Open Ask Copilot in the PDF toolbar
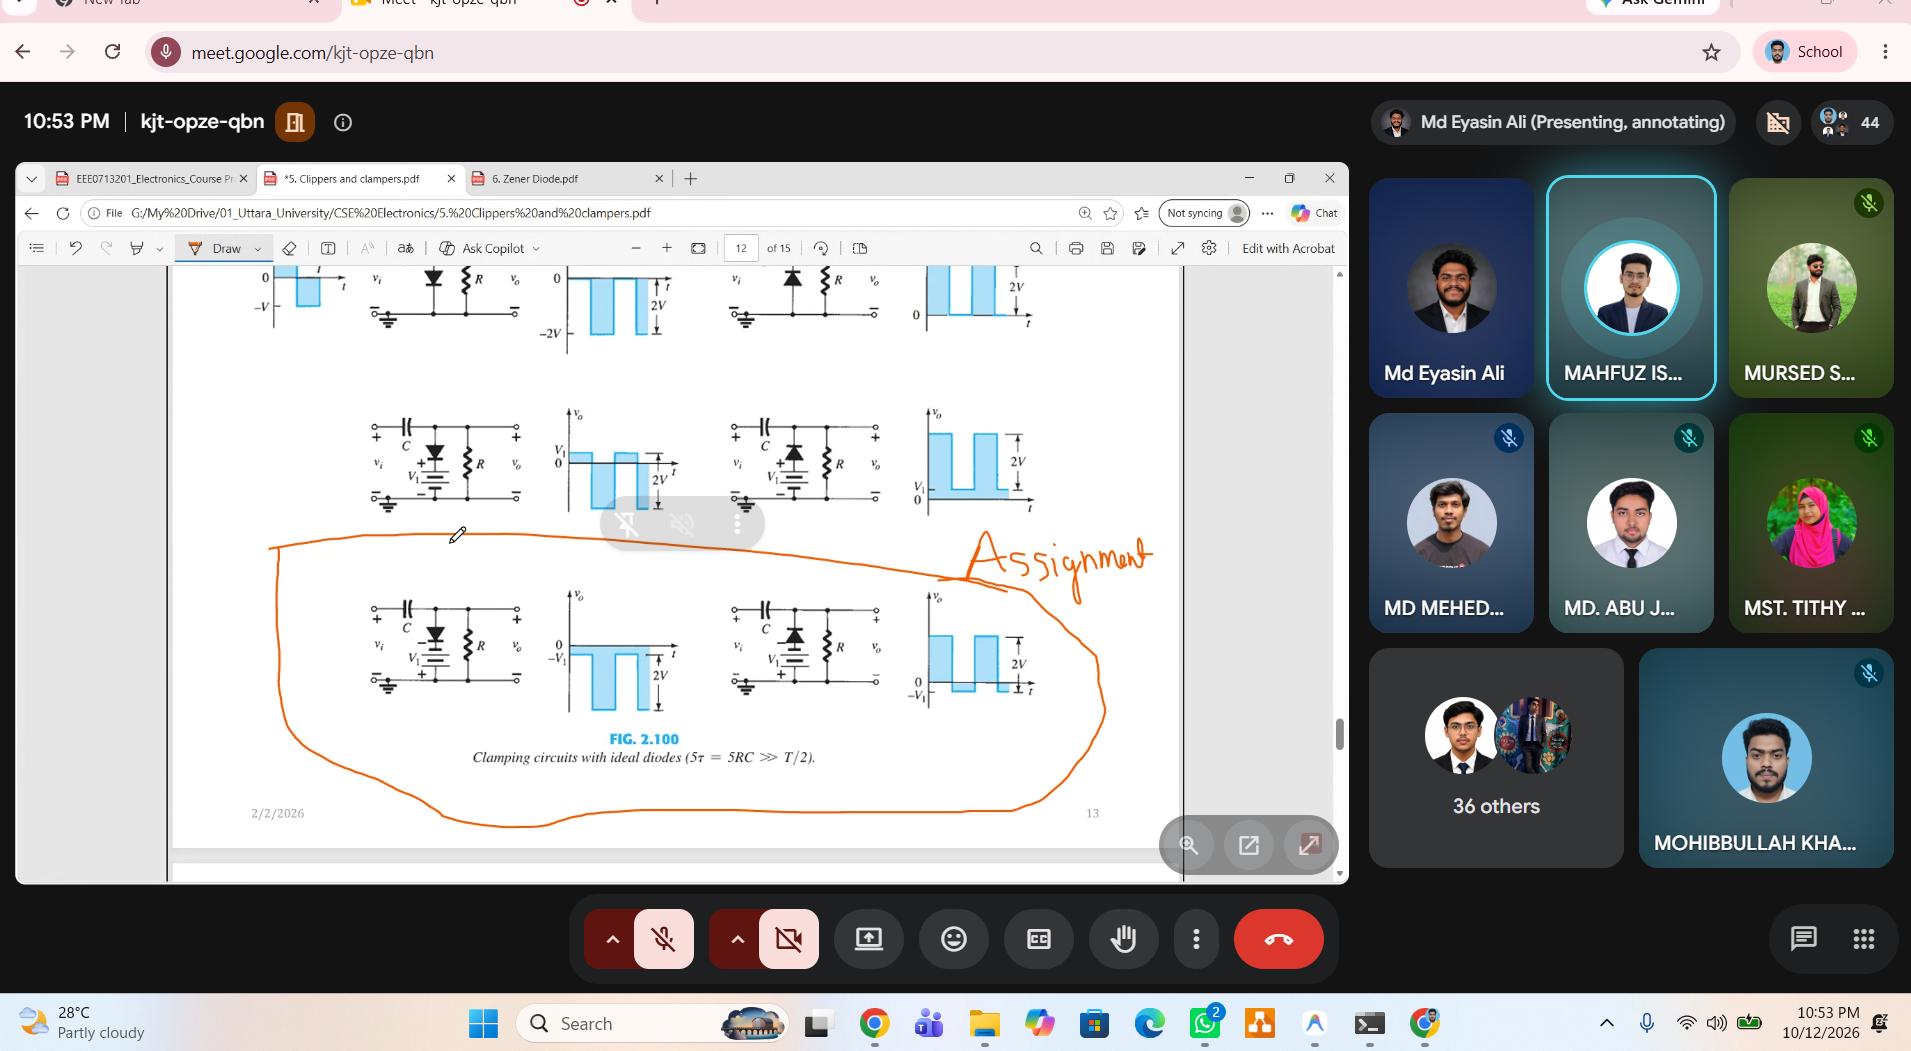Screen dimensions: 1911x1051 [482, 248]
